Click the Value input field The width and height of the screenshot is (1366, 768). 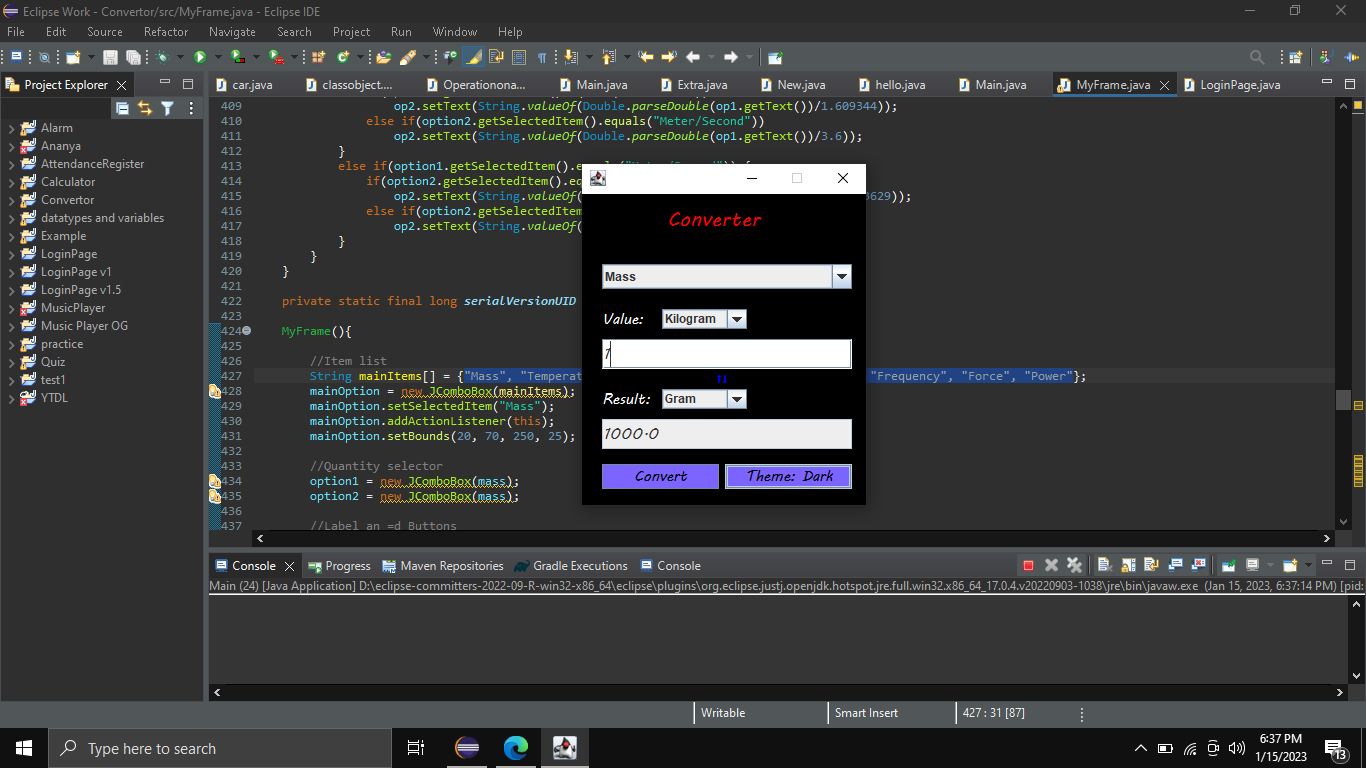pyautogui.click(x=727, y=354)
